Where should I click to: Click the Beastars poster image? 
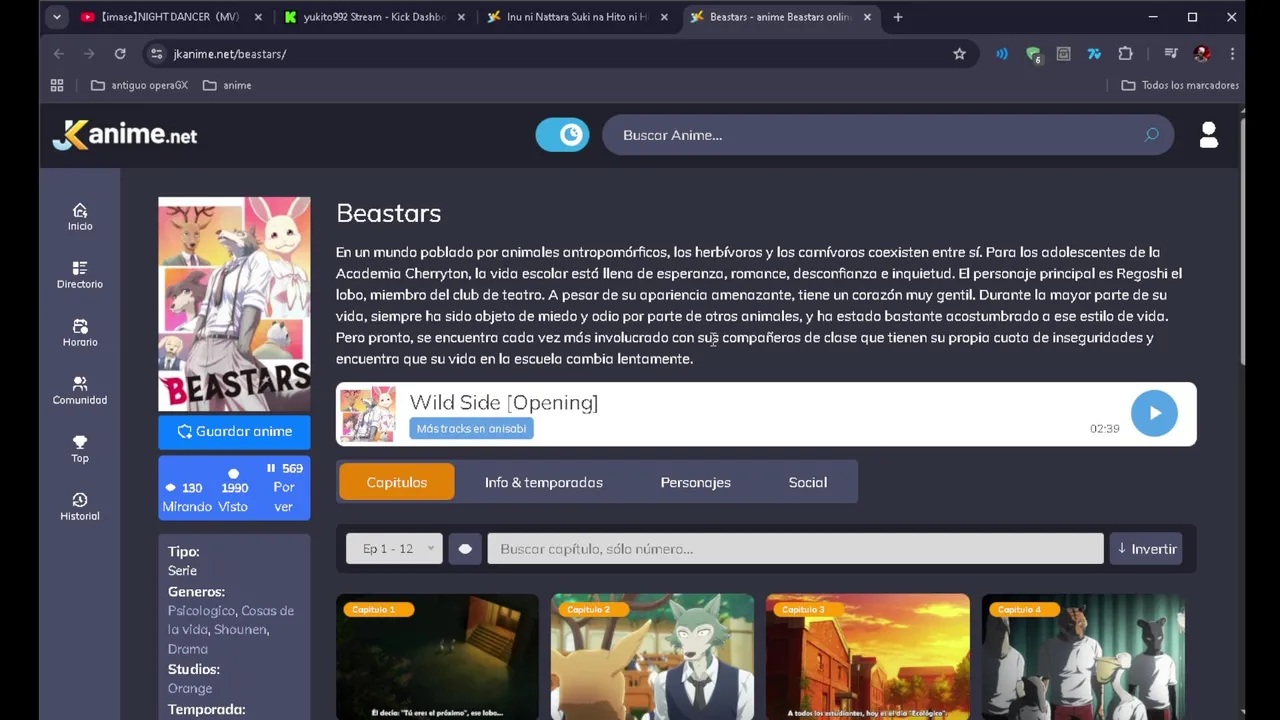pos(234,304)
